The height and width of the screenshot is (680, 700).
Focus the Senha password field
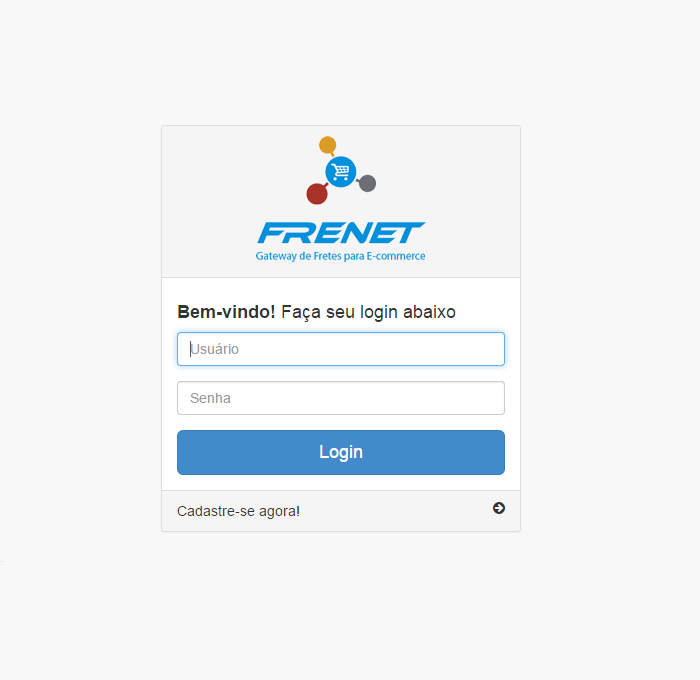coord(341,398)
